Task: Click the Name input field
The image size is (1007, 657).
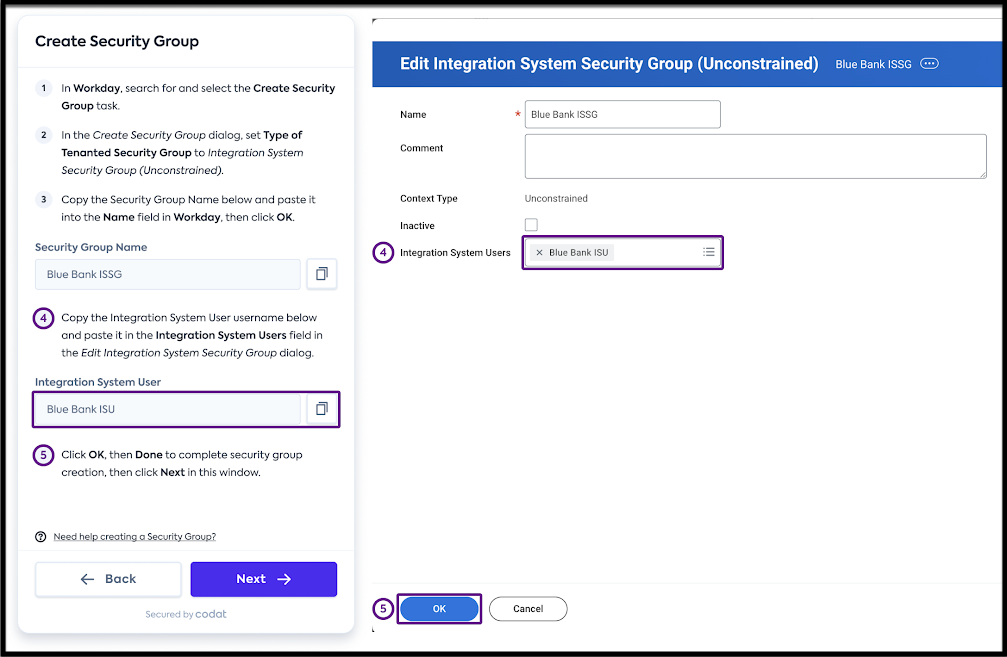Action: (622, 114)
